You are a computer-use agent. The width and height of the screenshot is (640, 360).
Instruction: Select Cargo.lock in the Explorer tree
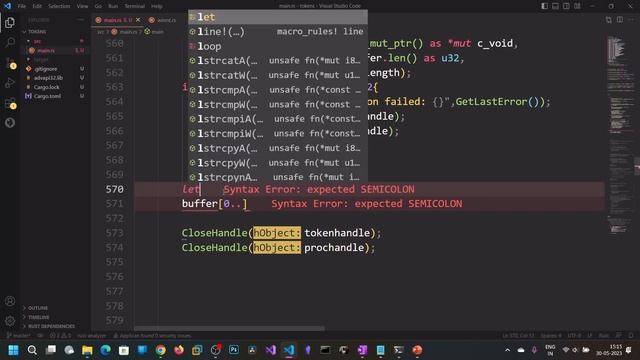point(55,87)
